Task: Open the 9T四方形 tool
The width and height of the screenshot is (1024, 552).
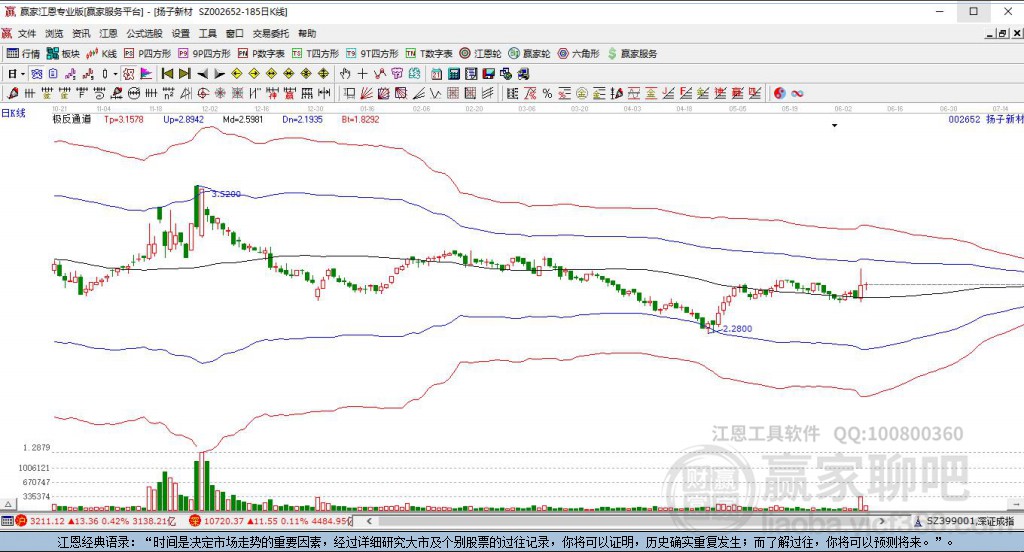Action: pyautogui.click(x=372, y=54)
